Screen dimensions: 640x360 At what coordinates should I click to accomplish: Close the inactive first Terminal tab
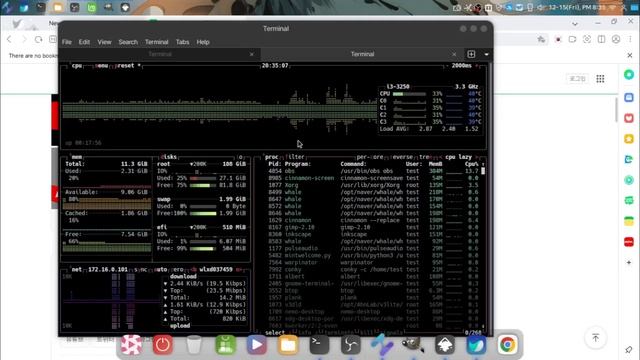251,54
